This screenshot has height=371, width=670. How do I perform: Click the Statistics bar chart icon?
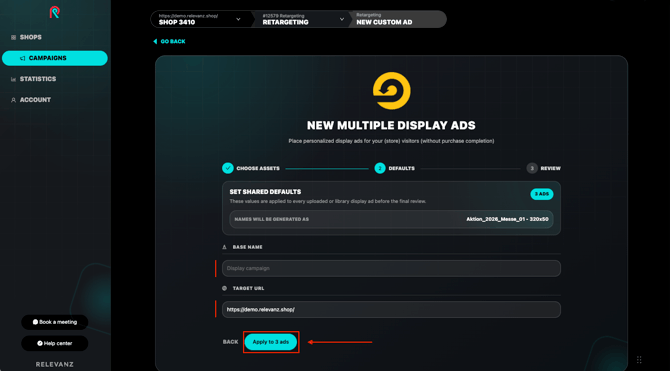(13, 79)
